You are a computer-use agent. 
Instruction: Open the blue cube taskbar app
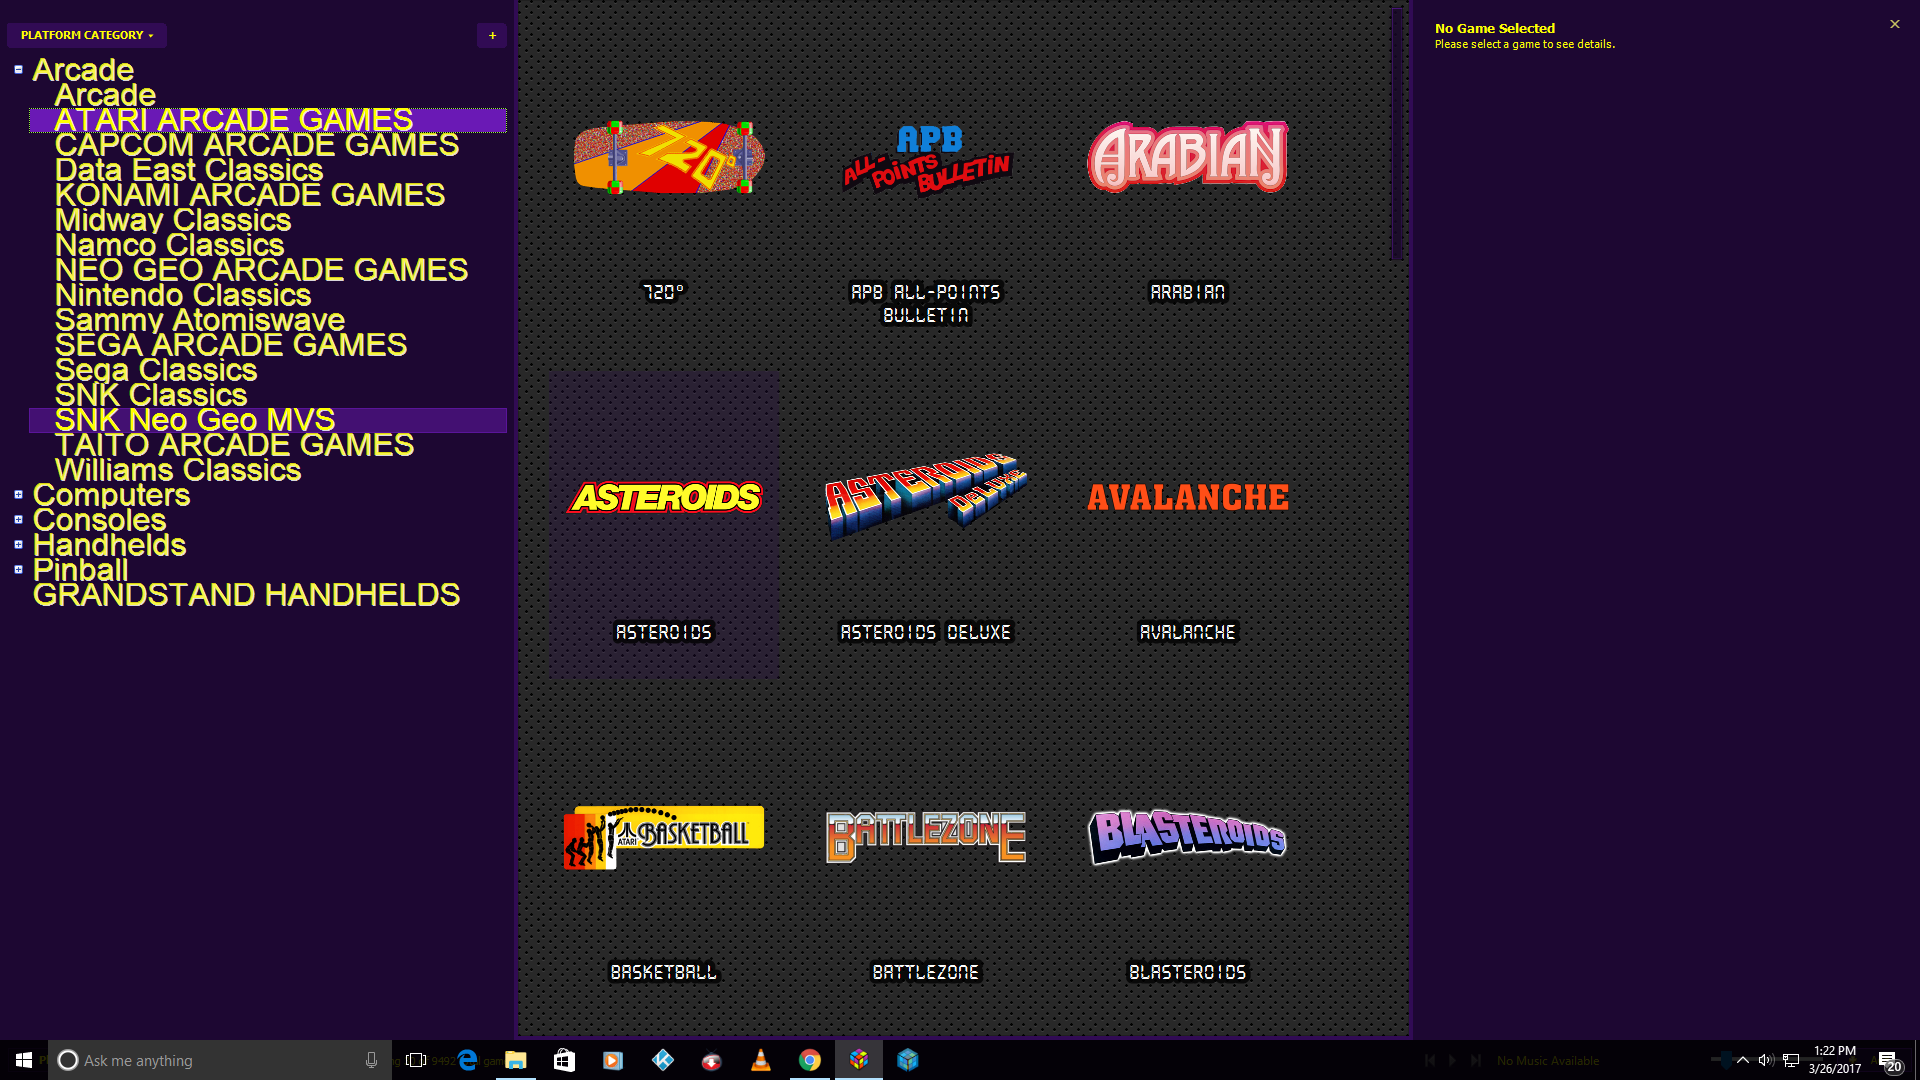pos(908,1060)
